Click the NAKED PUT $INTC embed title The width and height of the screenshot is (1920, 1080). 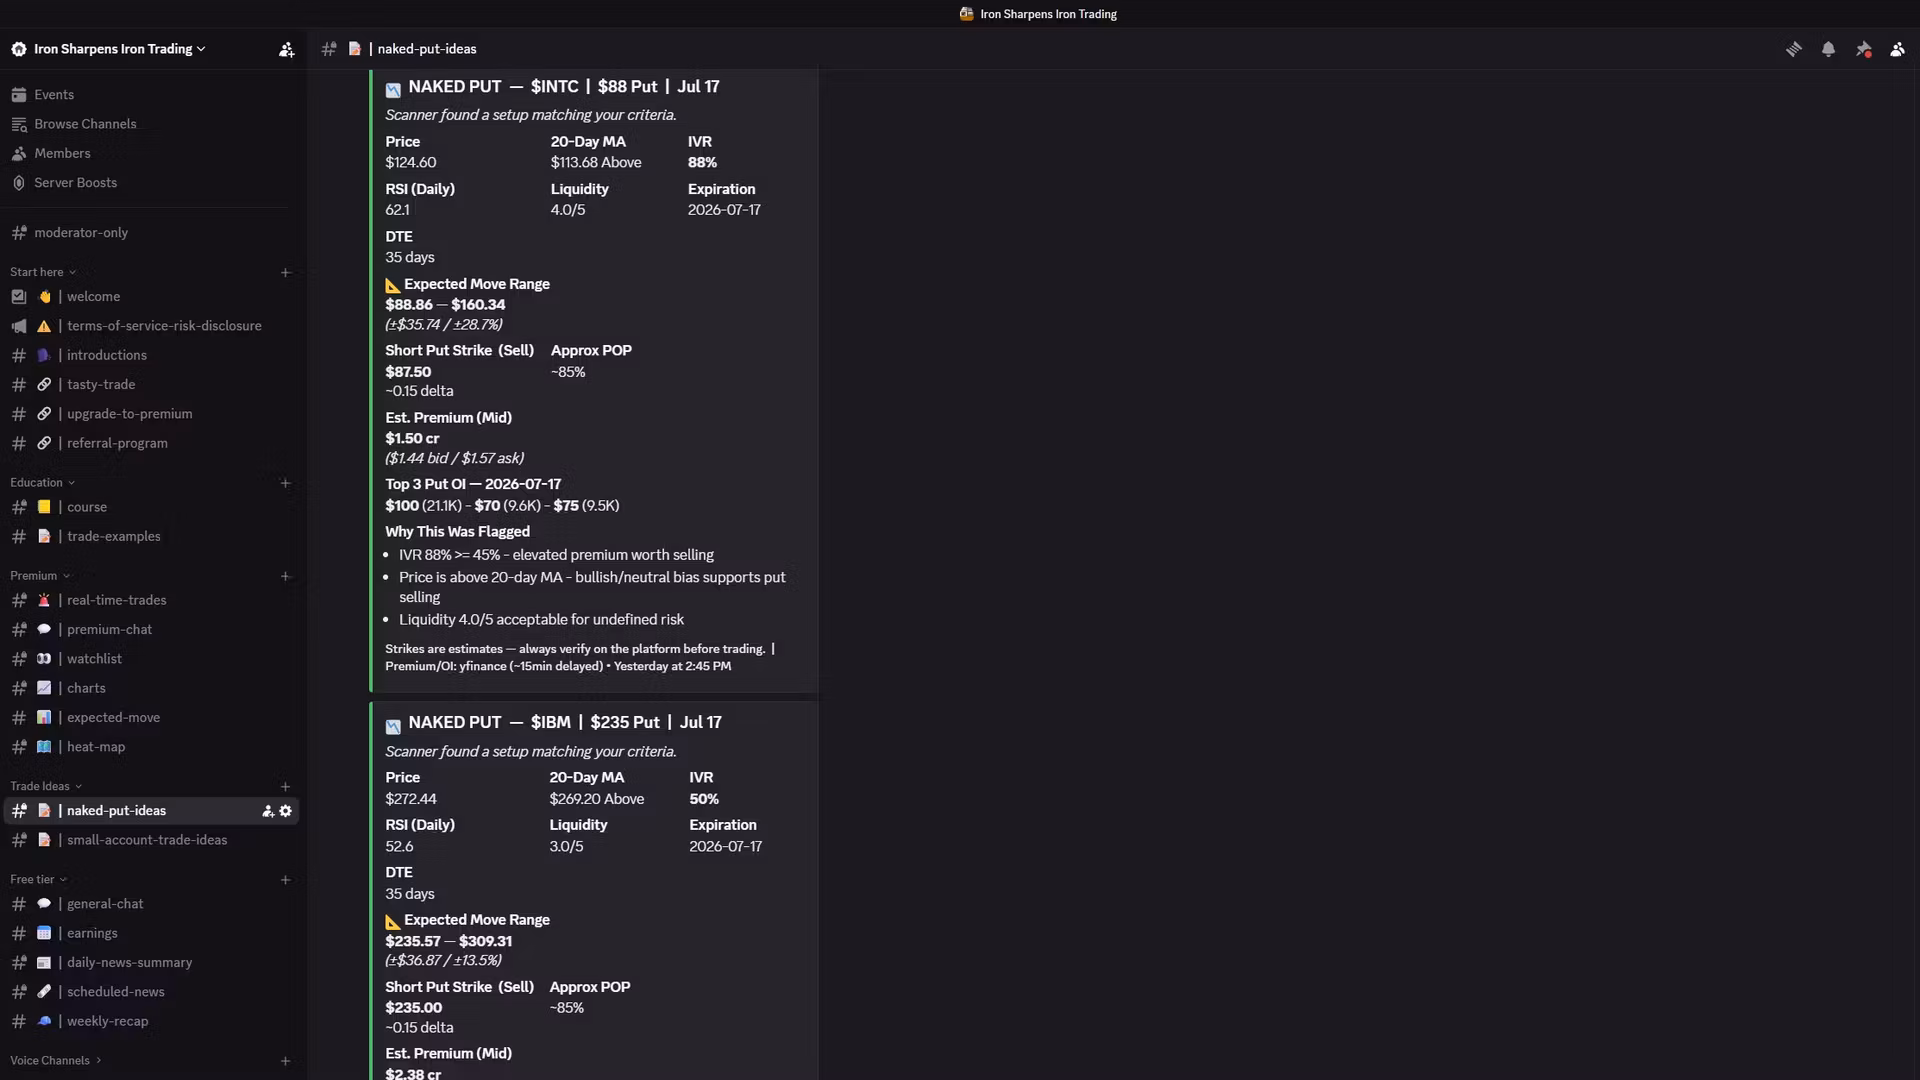point(563,87)
